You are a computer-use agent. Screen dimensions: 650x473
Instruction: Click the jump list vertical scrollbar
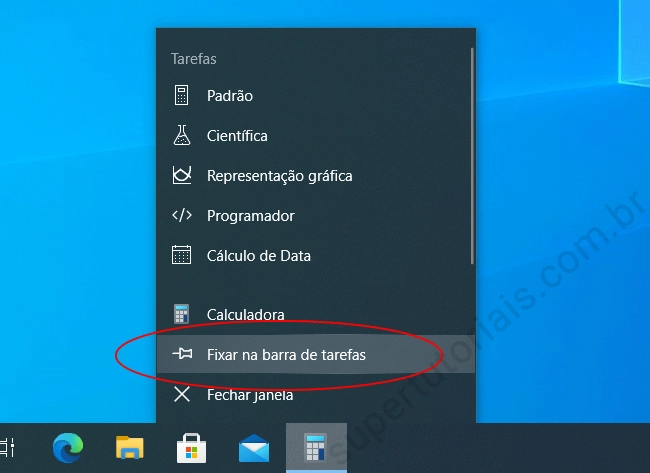(472, 156)
